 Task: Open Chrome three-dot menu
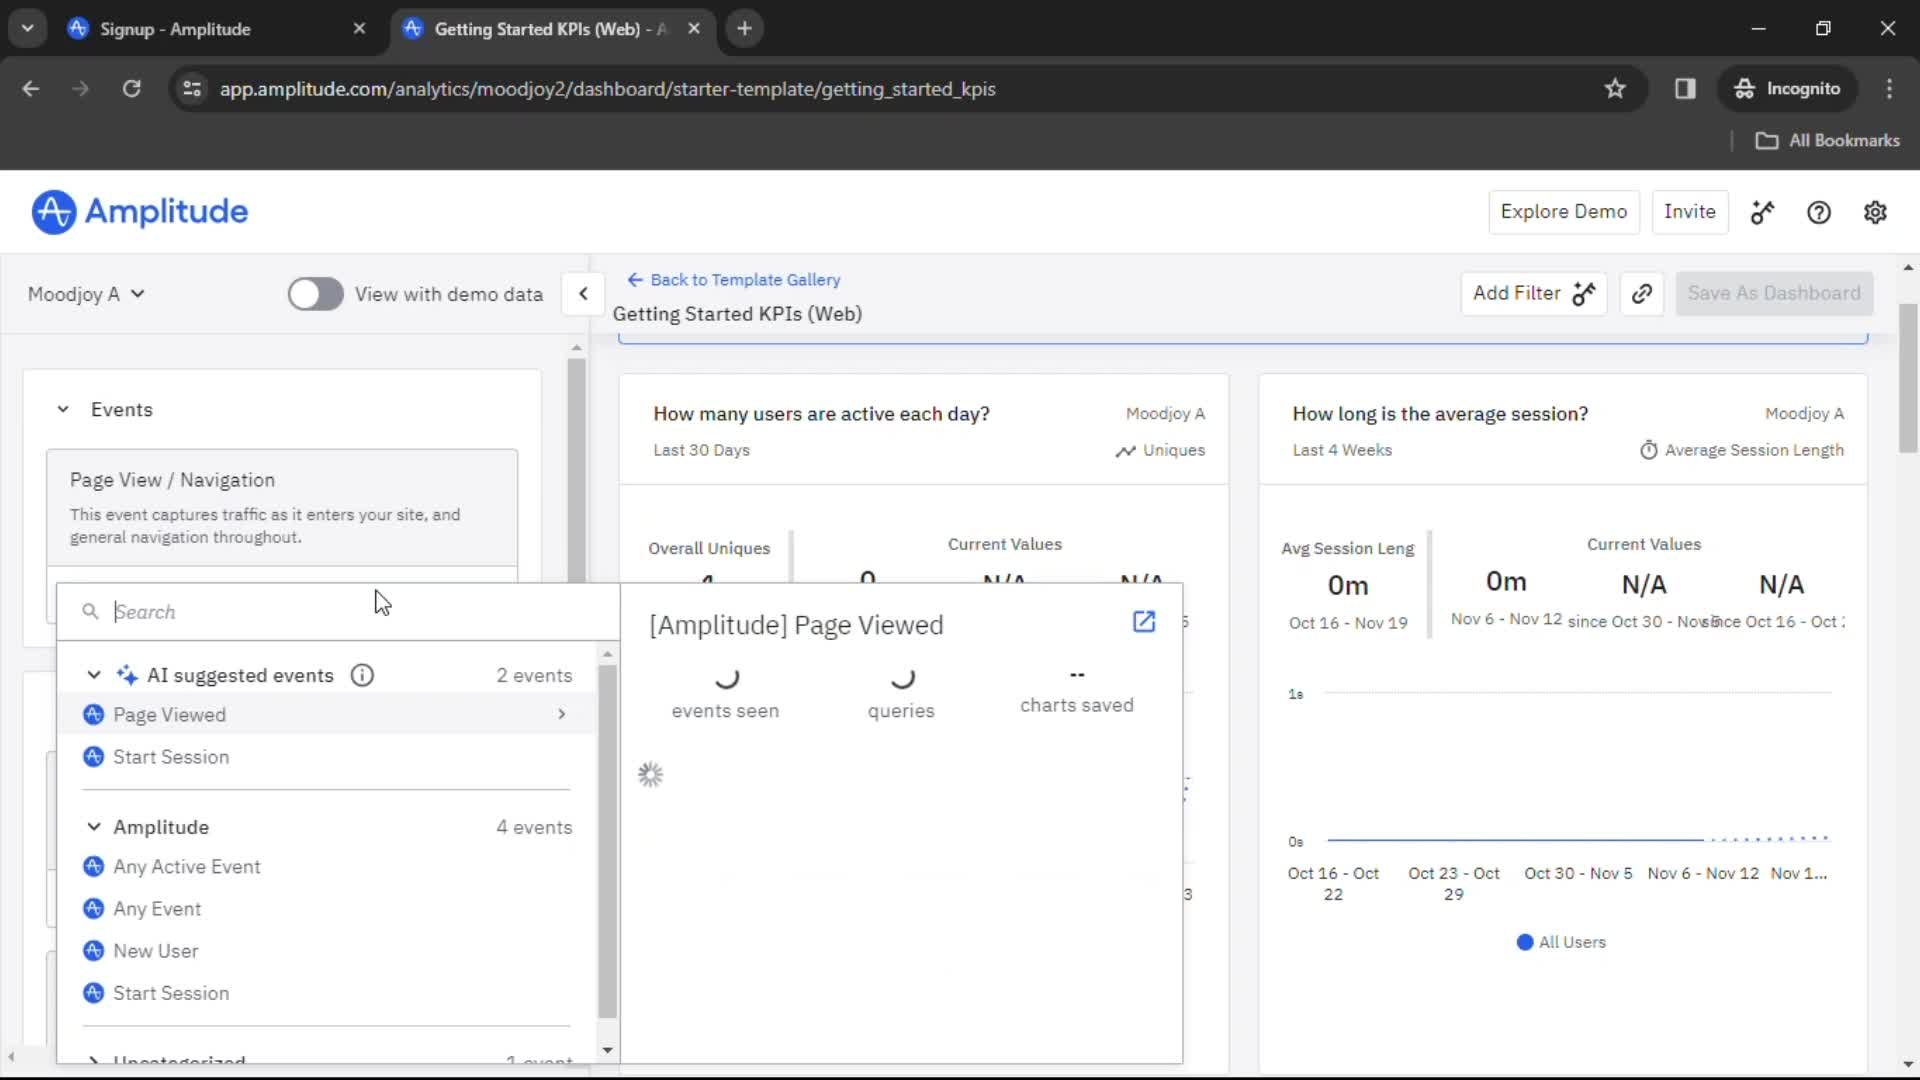pyautogui.click(x=1889, y=89)
